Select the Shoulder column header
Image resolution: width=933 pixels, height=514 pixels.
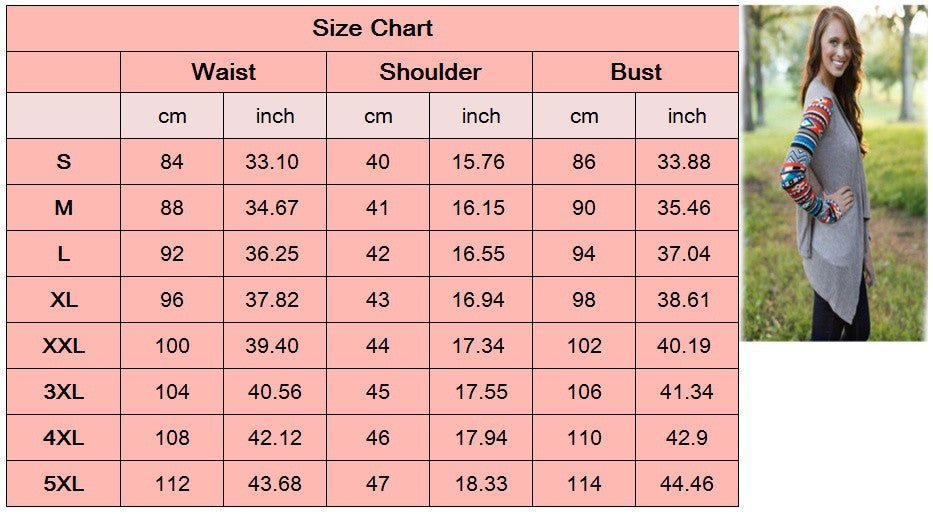click(430, 72)
